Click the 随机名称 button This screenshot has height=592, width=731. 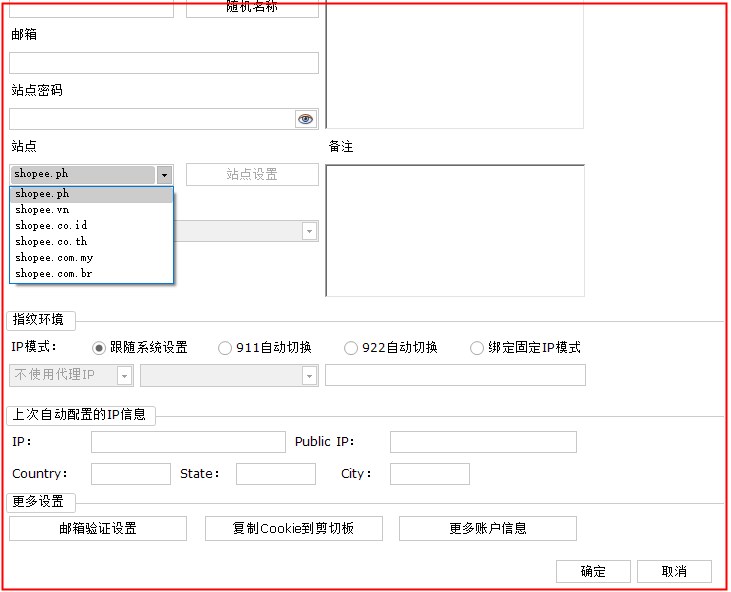252,8
